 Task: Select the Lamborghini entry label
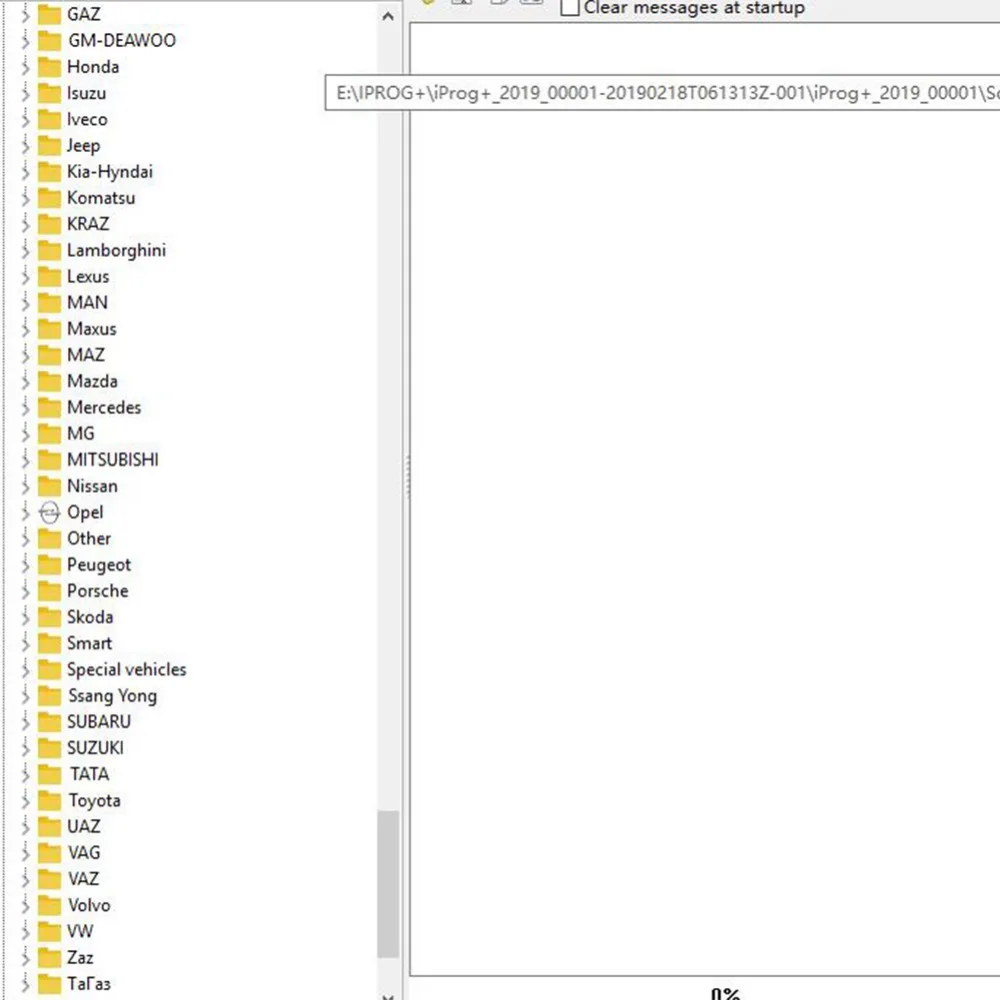116,250
